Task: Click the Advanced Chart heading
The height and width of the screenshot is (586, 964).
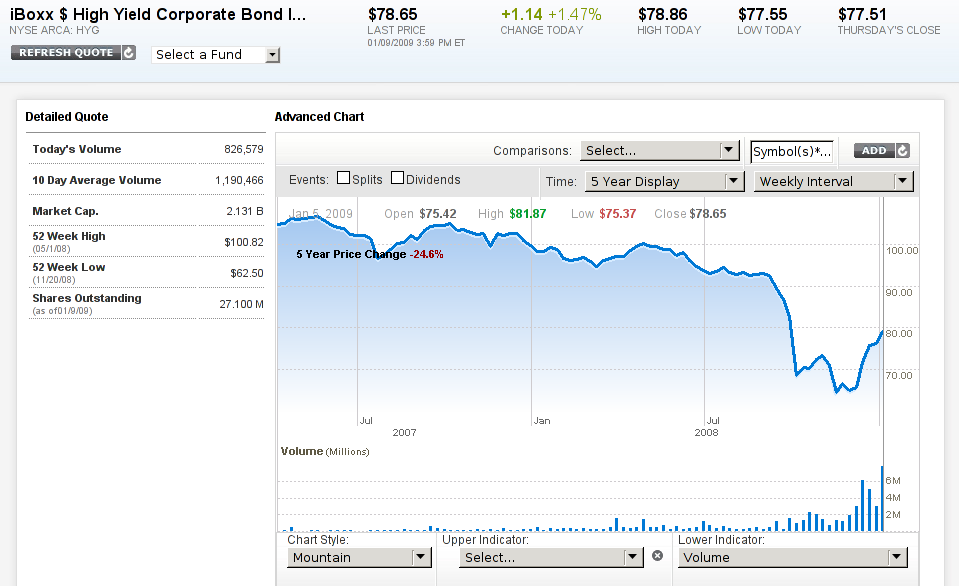Action: pyautogui.click(x=319, y=117)
